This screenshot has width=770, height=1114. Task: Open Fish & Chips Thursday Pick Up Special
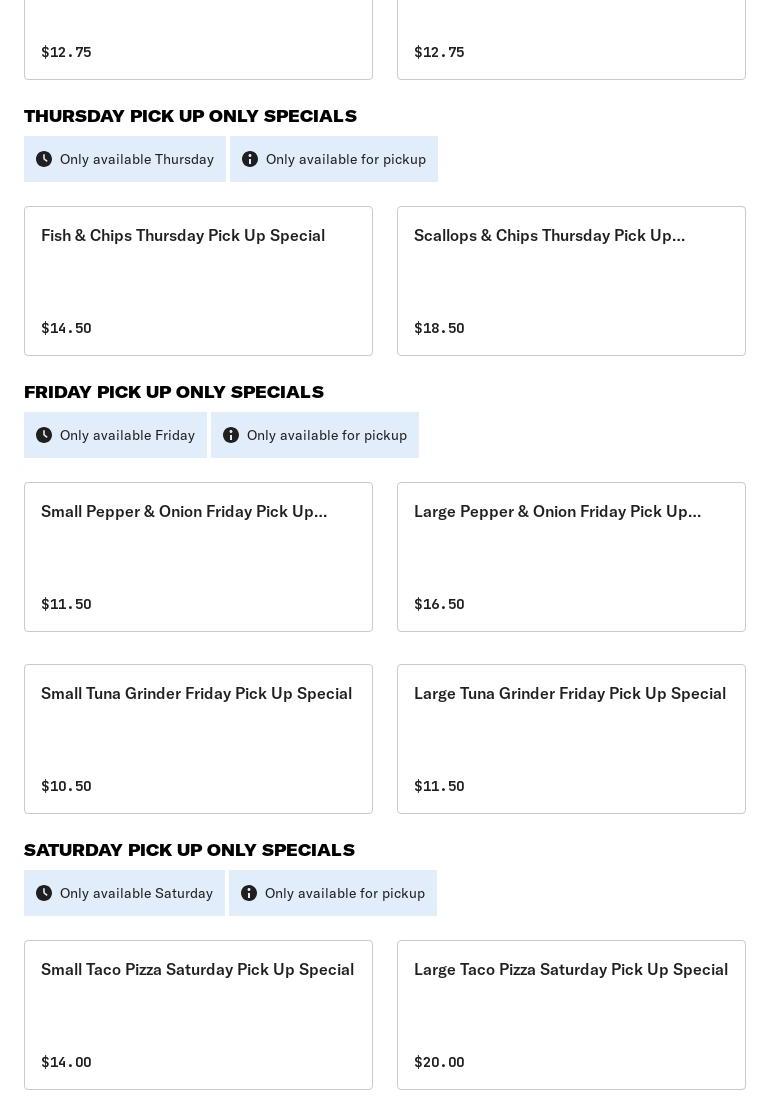tap(198, 281)
